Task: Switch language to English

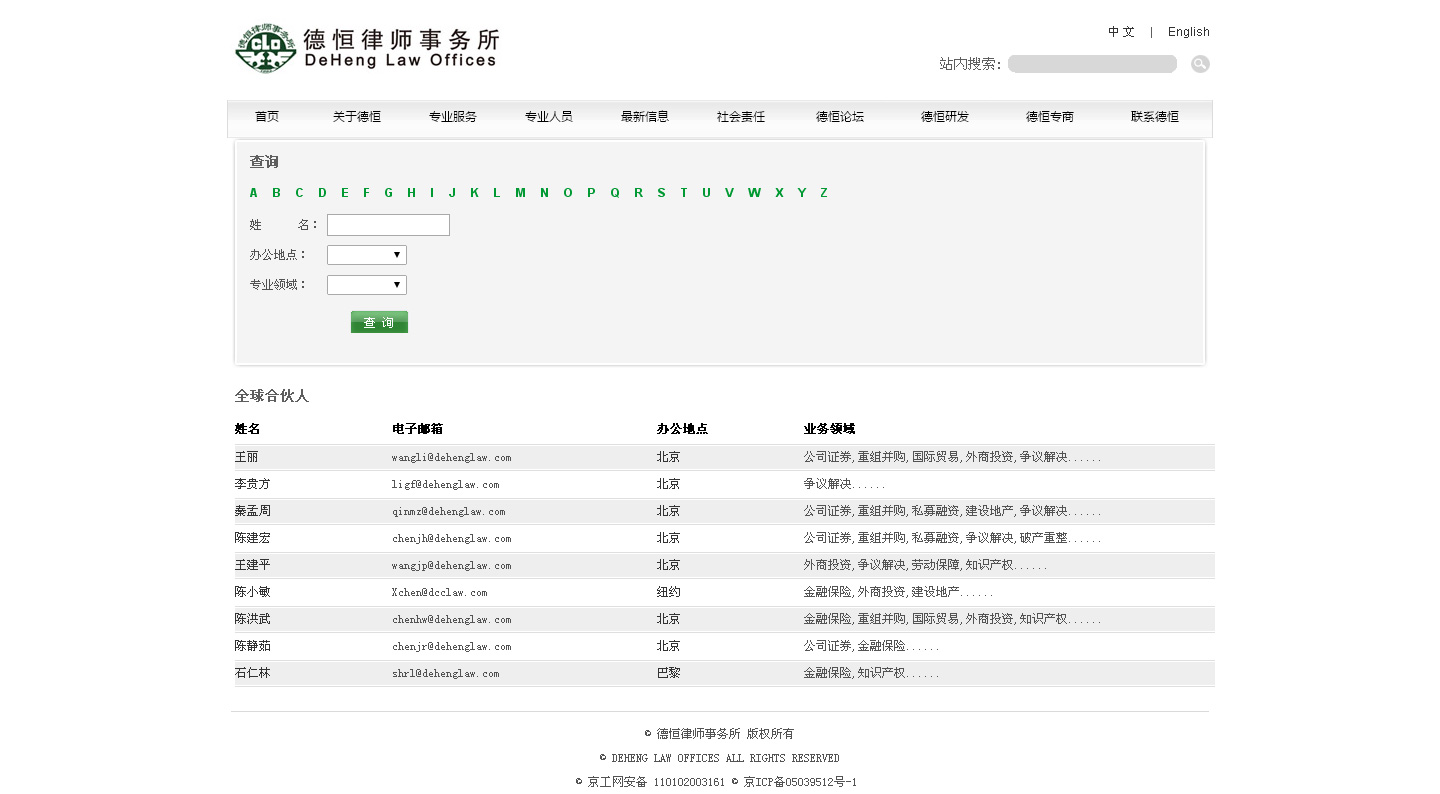Action: coord(1189,32)
